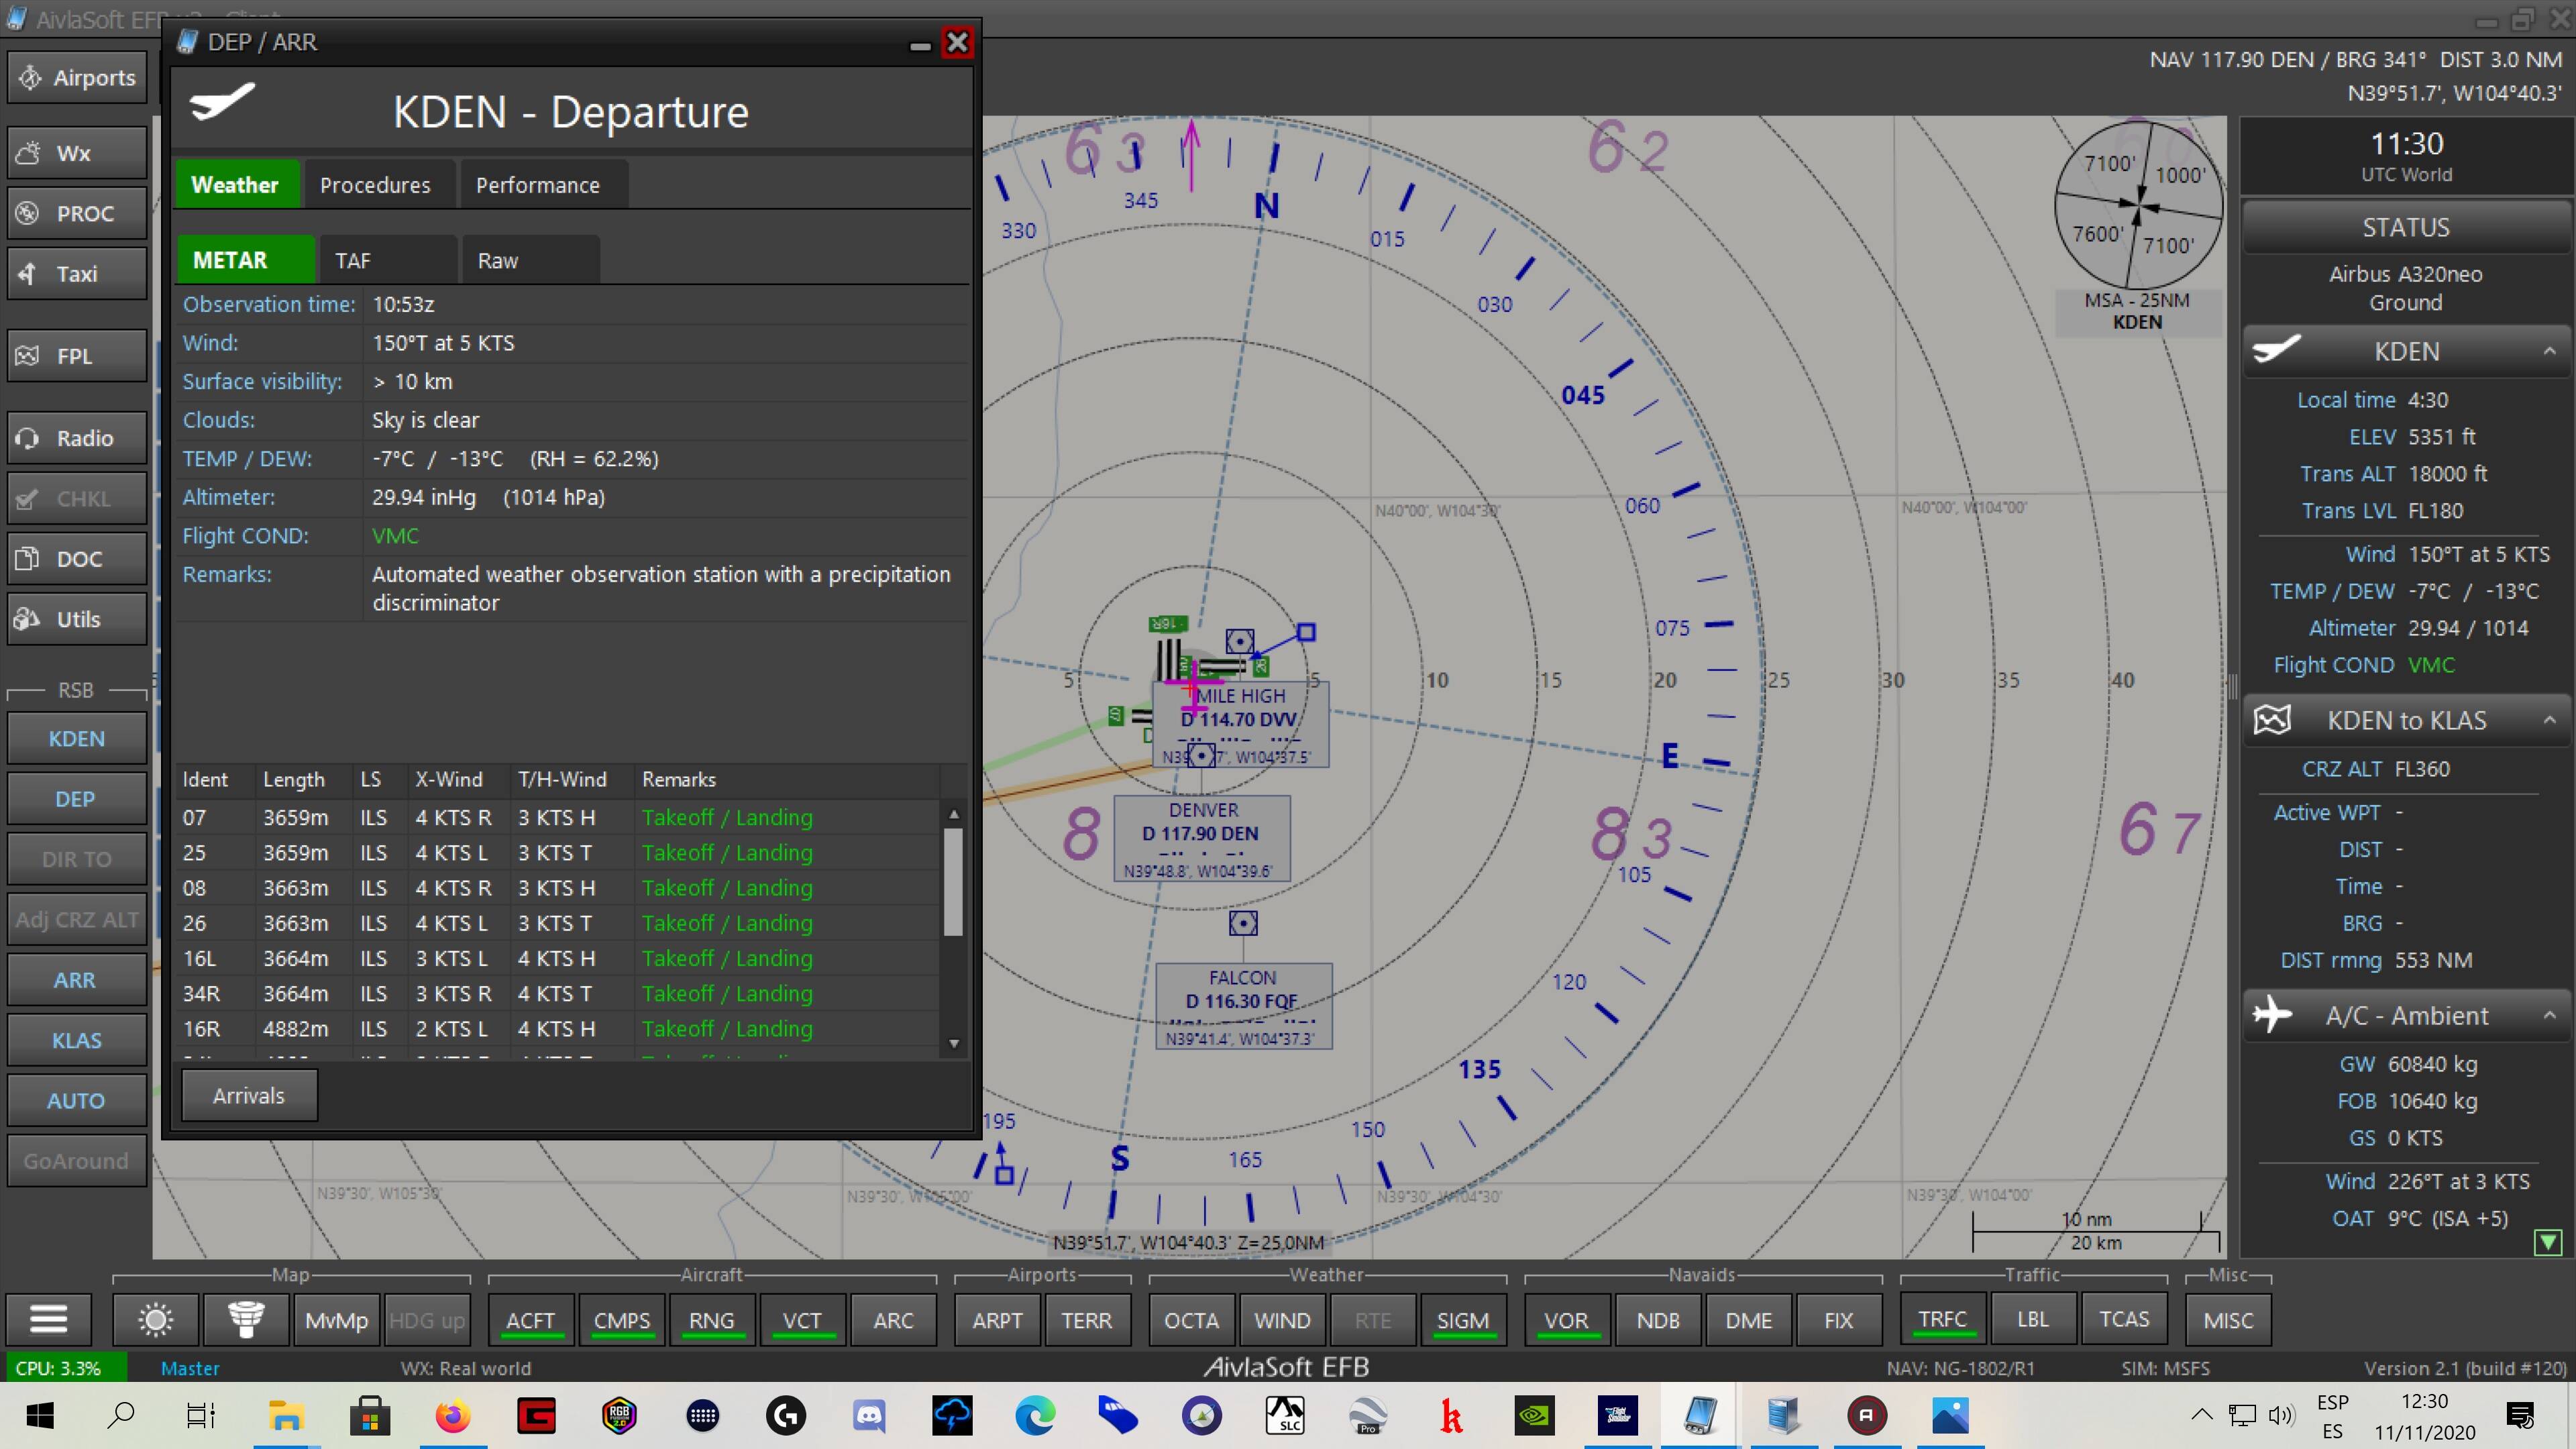Toggle the NDB navaids layer
2576x1449 pixels.
click(1657, 1320)
